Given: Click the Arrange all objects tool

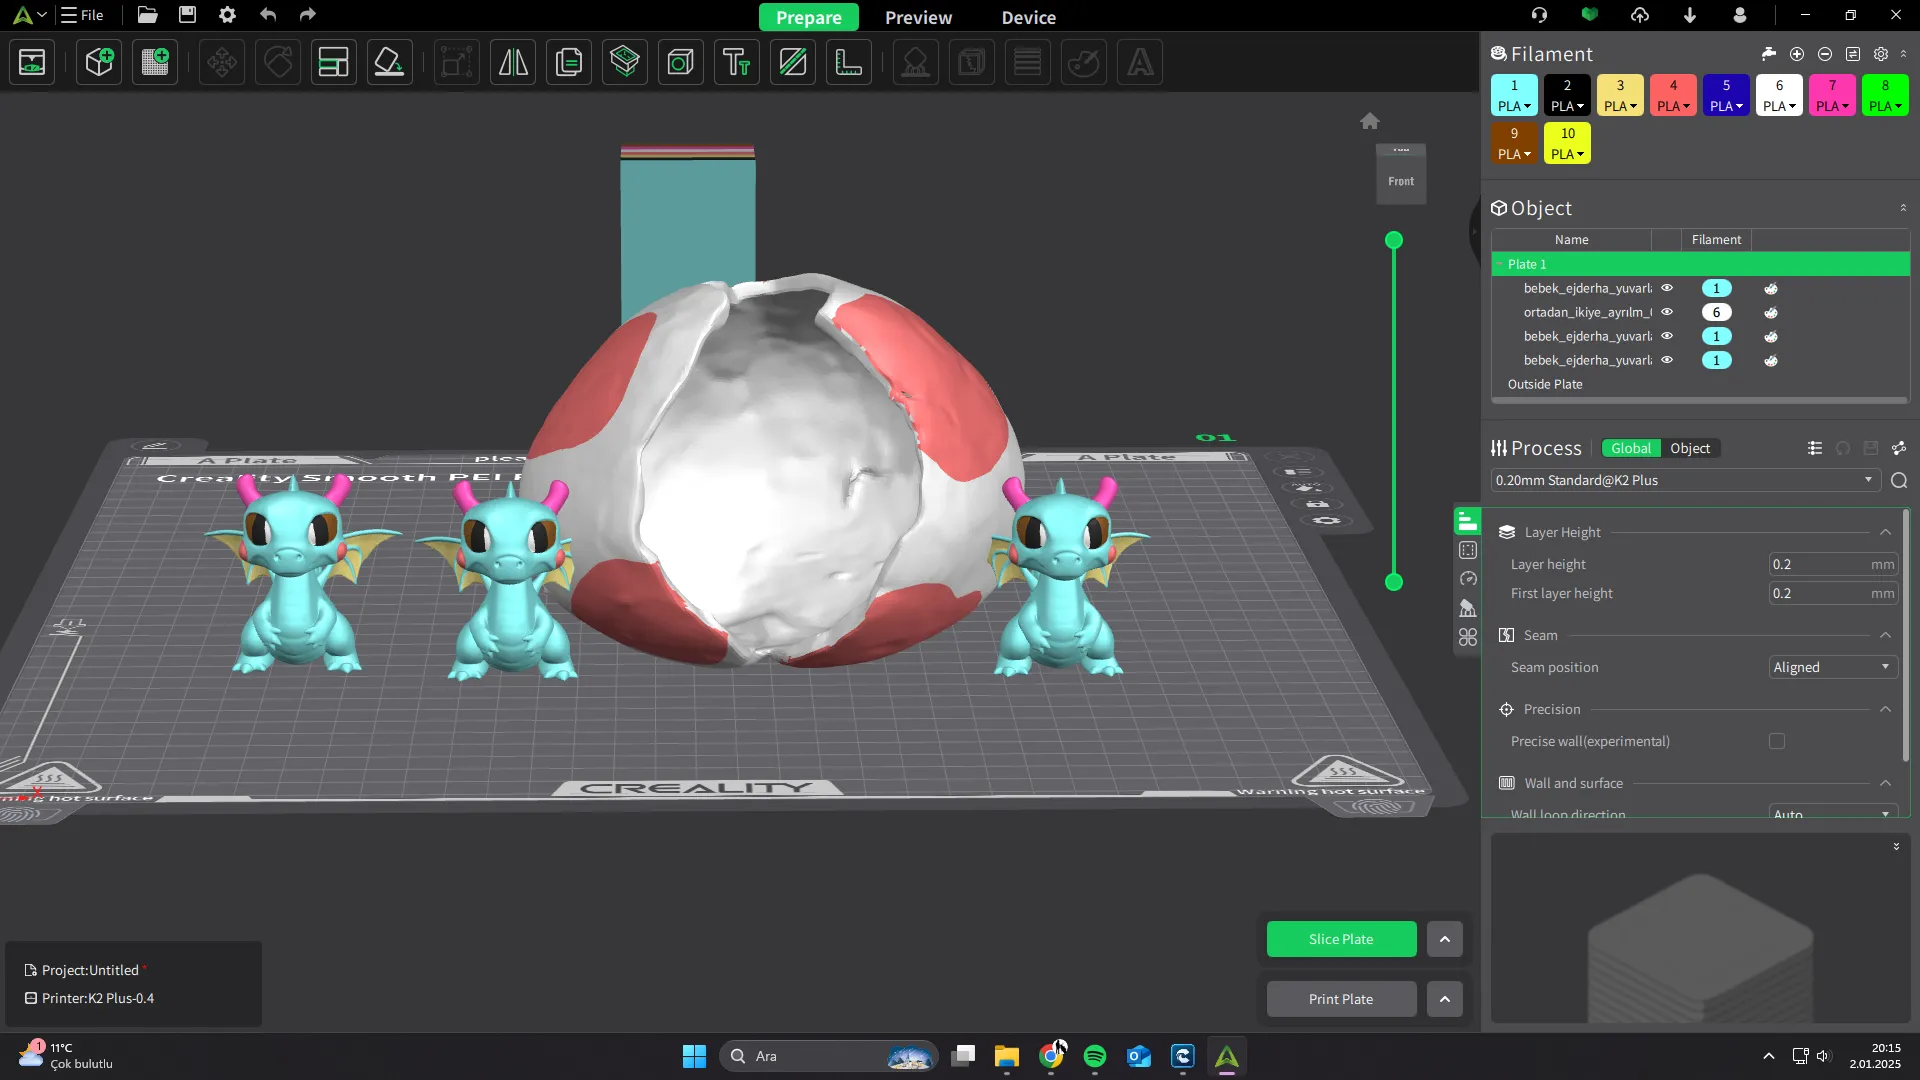Looking at the screenshot, I should click(x=333, y=62).
